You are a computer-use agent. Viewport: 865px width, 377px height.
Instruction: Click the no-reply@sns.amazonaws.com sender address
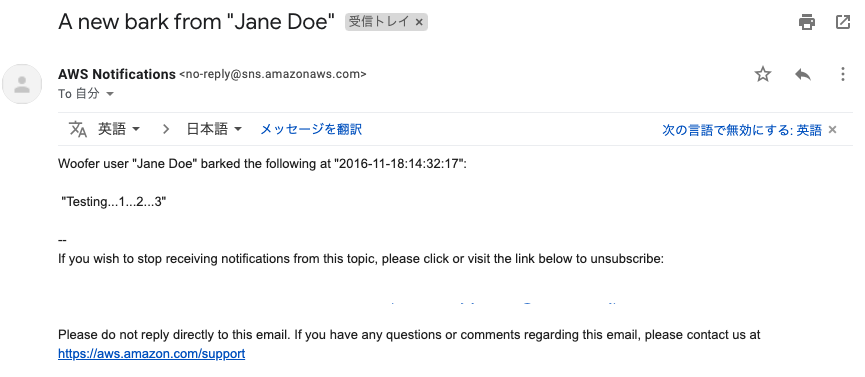[273, 74]
